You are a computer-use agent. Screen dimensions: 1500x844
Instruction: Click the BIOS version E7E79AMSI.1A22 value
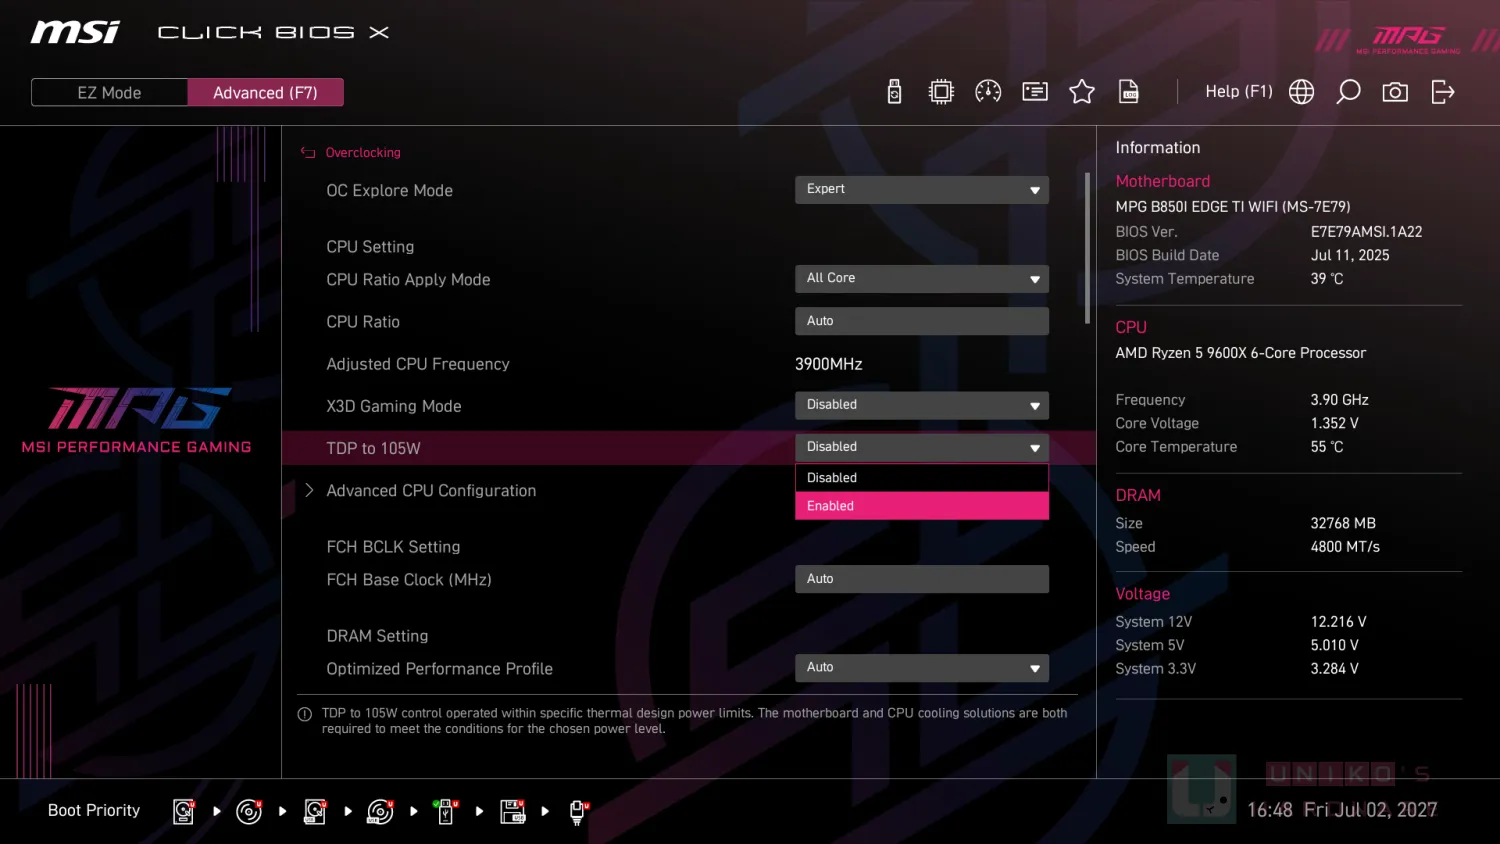[x=1366, y=232]
